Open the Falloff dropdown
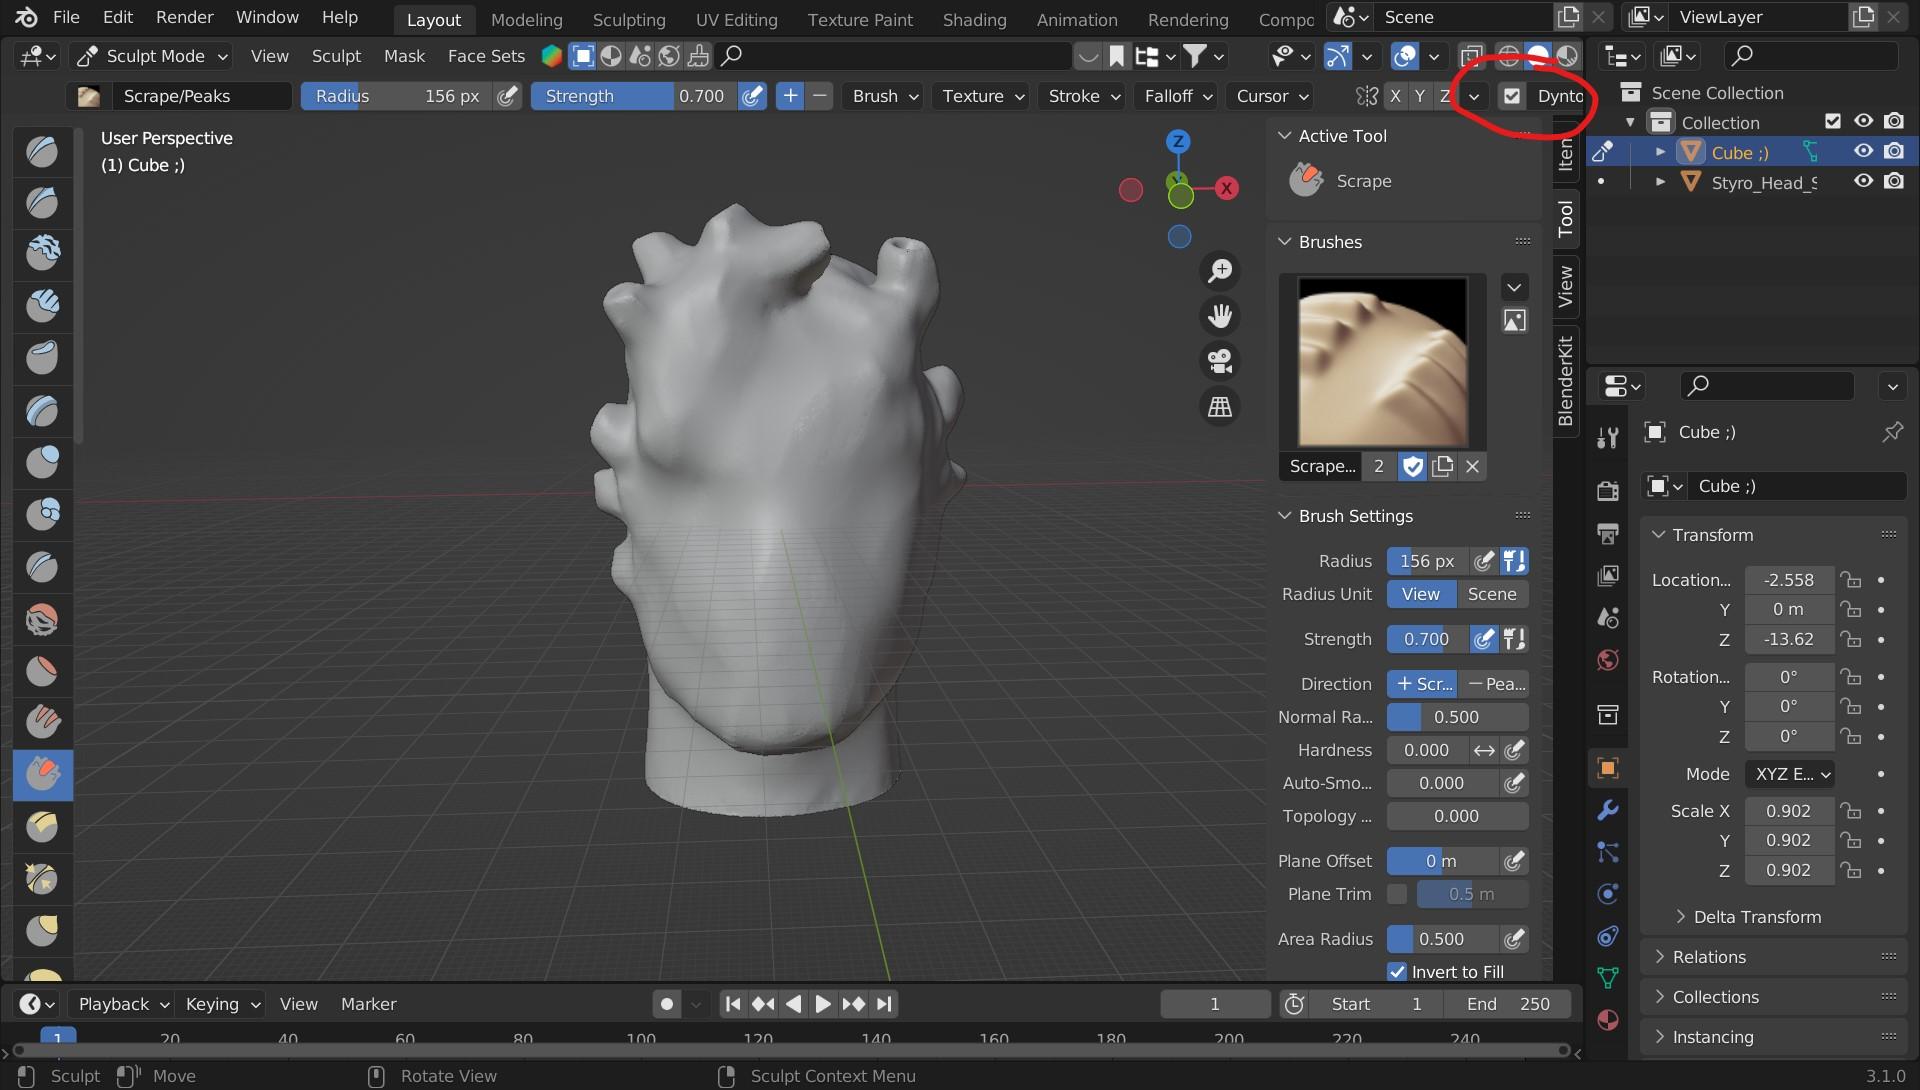 click(x=1177, y=96)
